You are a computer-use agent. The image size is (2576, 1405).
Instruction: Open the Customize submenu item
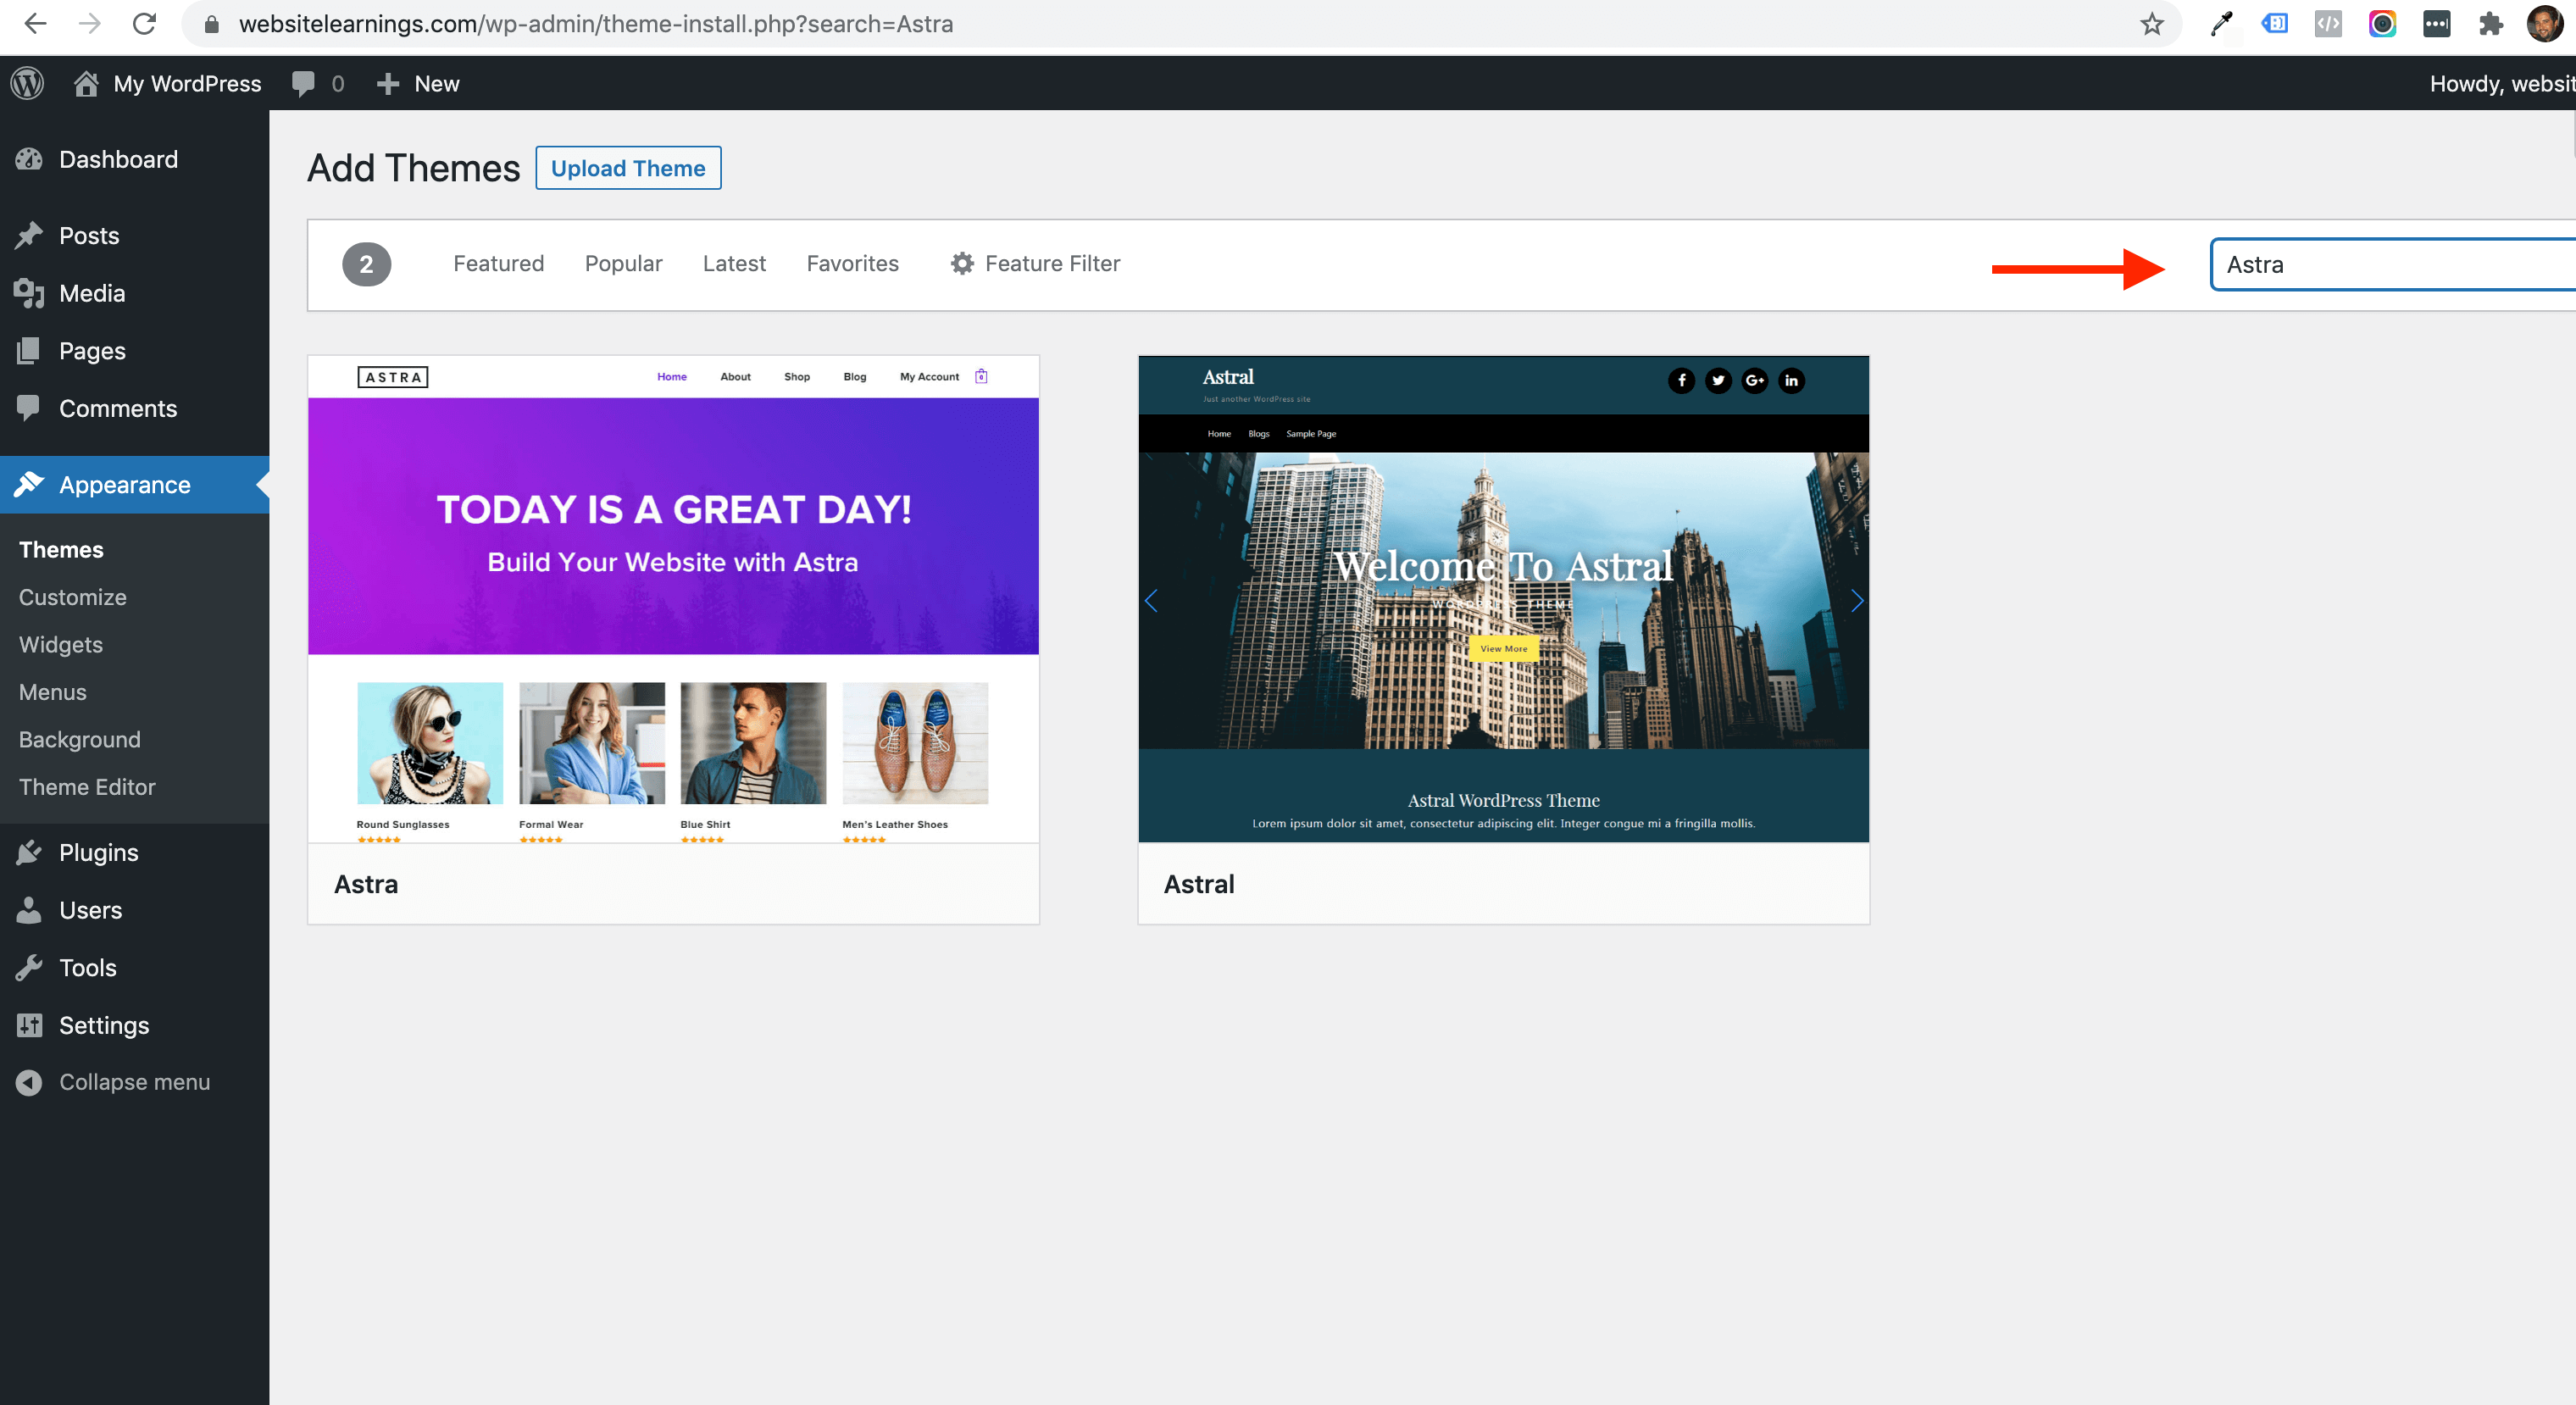point(73,597)
